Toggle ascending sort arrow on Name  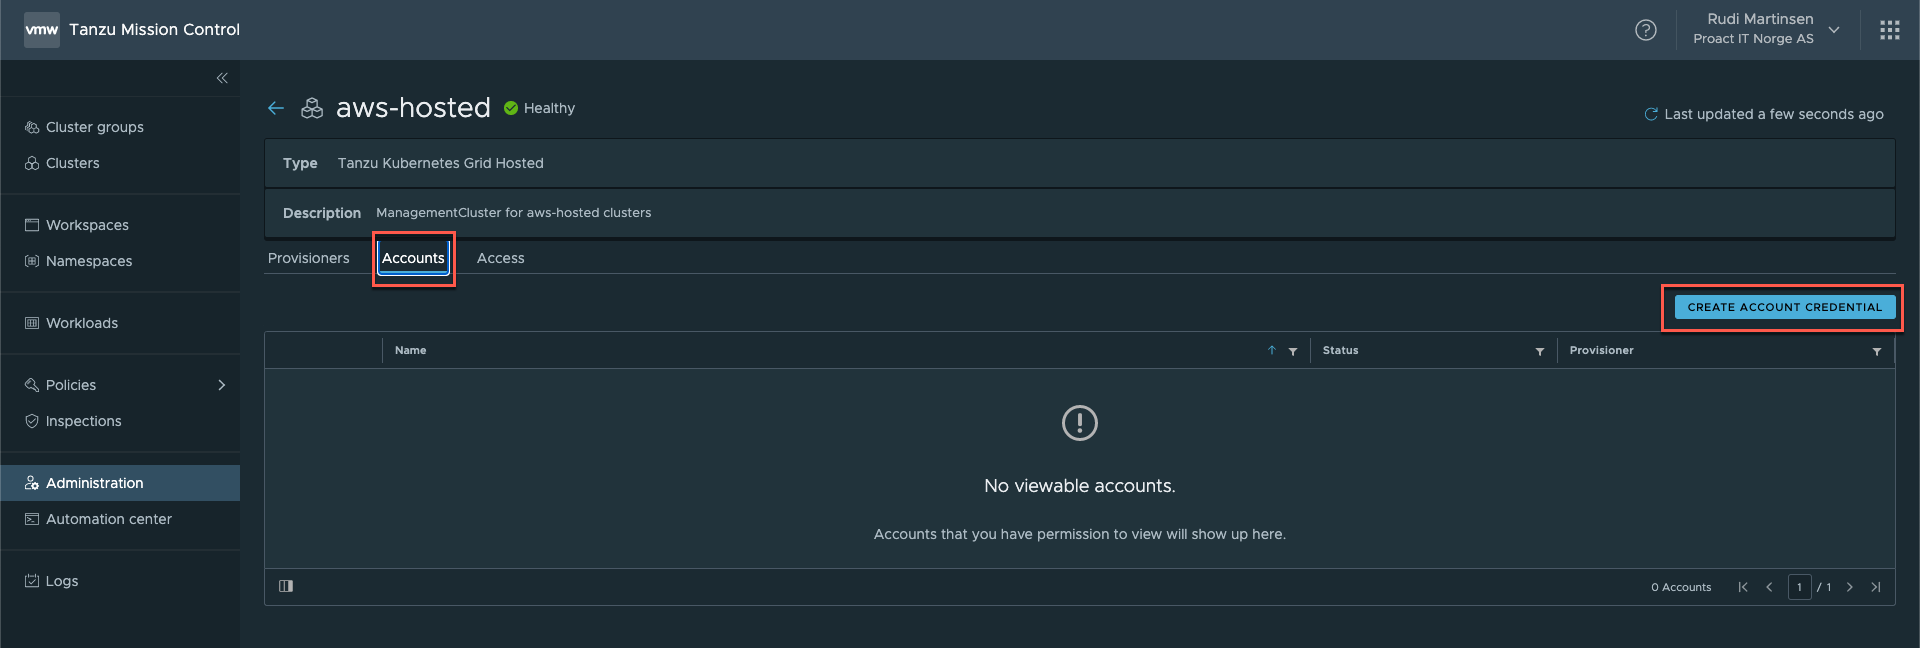tap(1272, 350)
